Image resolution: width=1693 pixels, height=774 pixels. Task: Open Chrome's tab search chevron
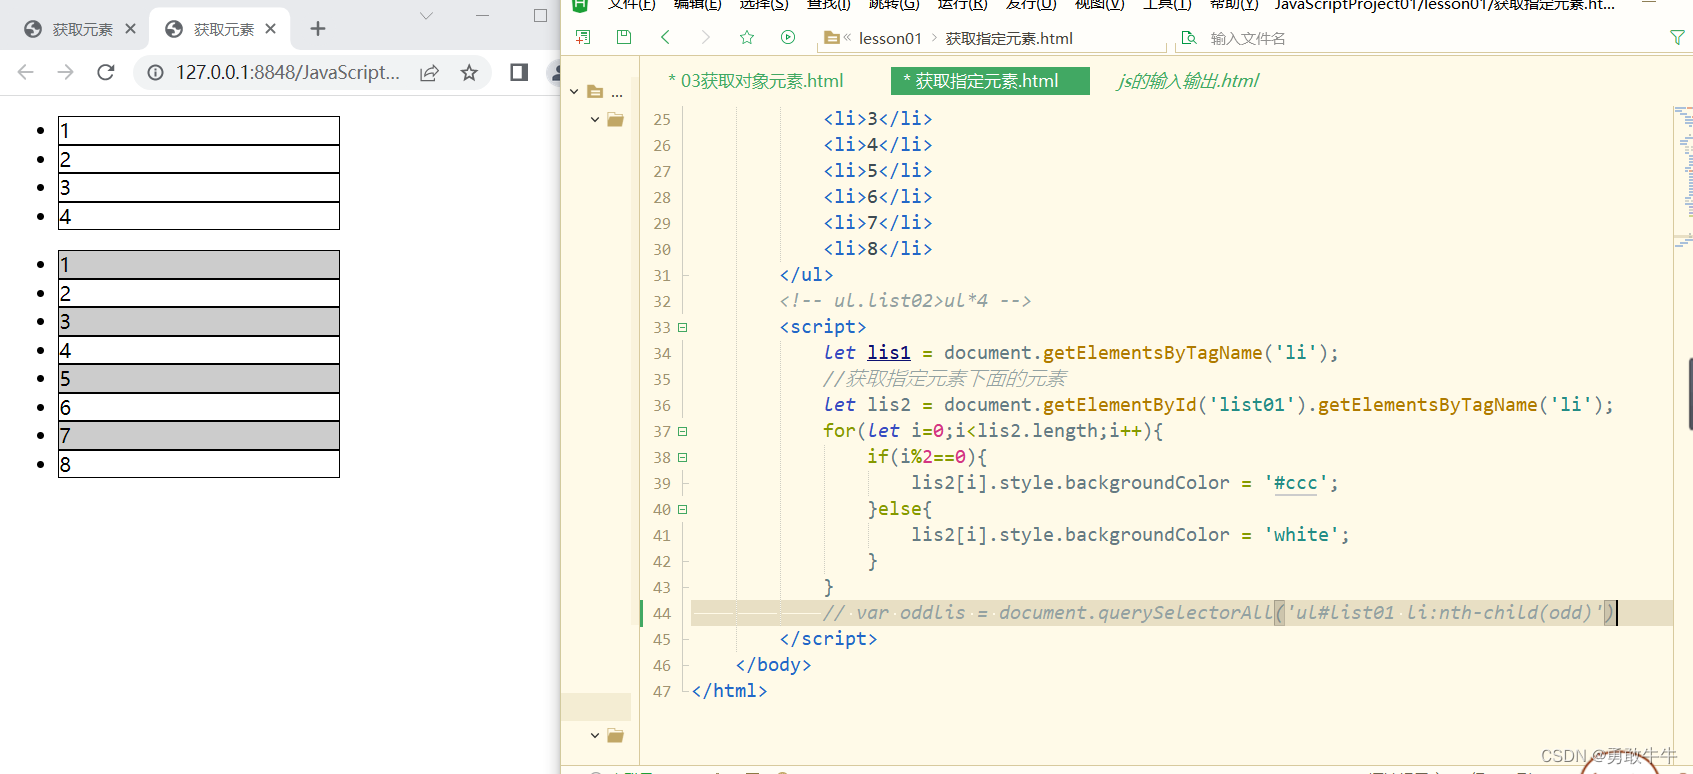tap(426, 15)
